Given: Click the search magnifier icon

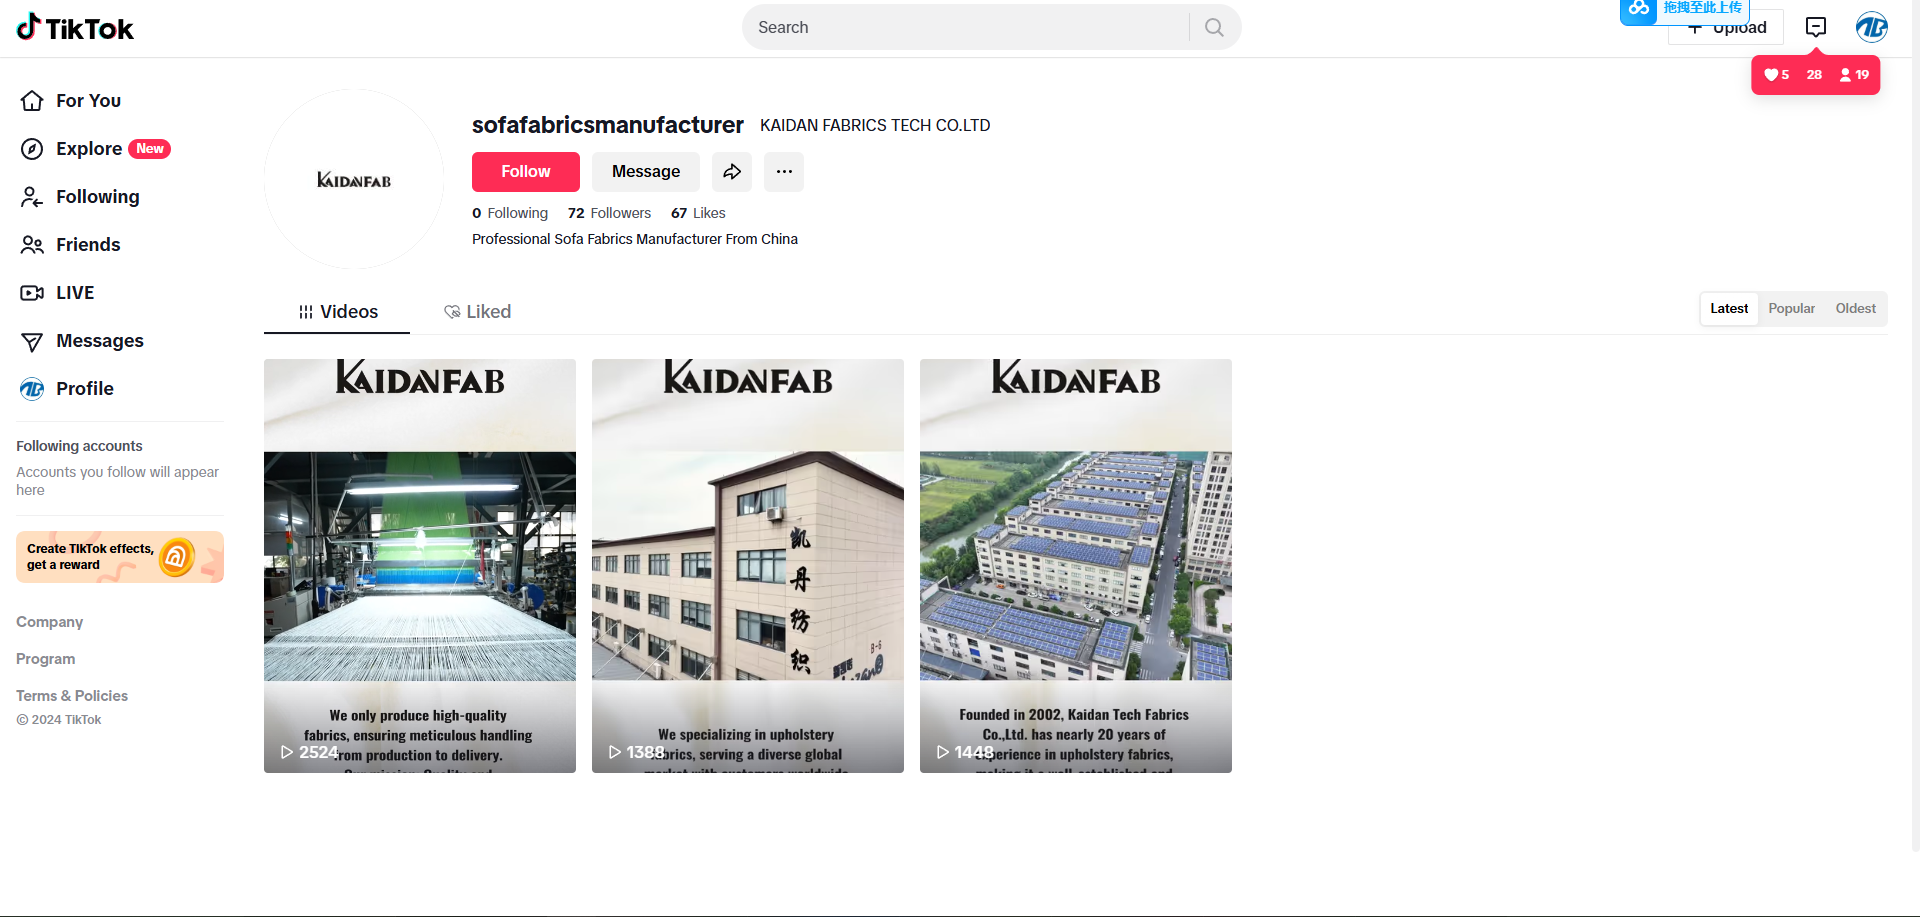Looking at the screenshot, I should click(x=1214, y=27).
